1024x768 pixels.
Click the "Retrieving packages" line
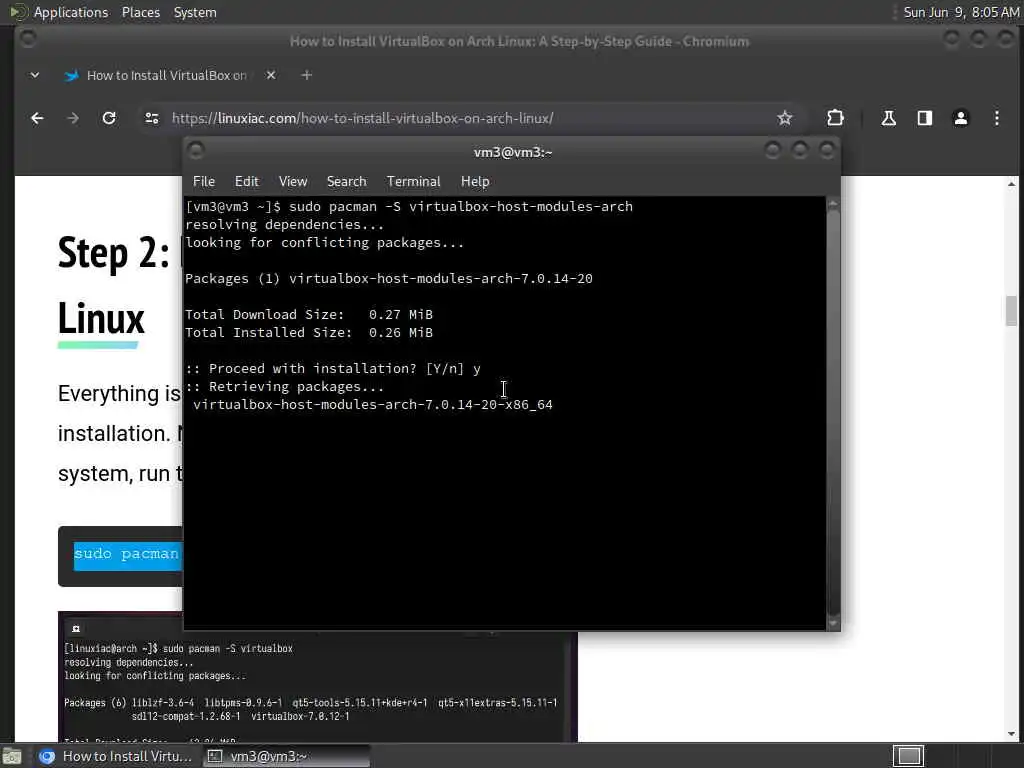pos(285,387)
